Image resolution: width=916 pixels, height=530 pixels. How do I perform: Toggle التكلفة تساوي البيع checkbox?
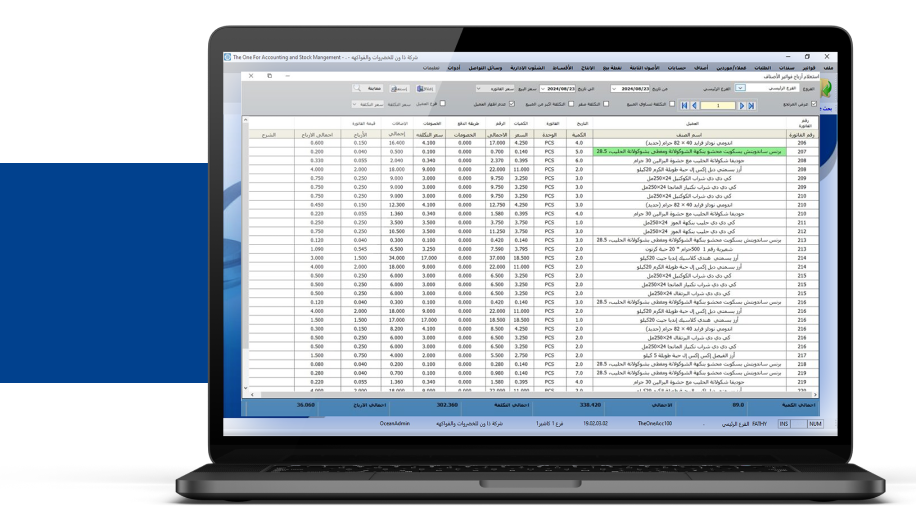(x=672, y=104)
